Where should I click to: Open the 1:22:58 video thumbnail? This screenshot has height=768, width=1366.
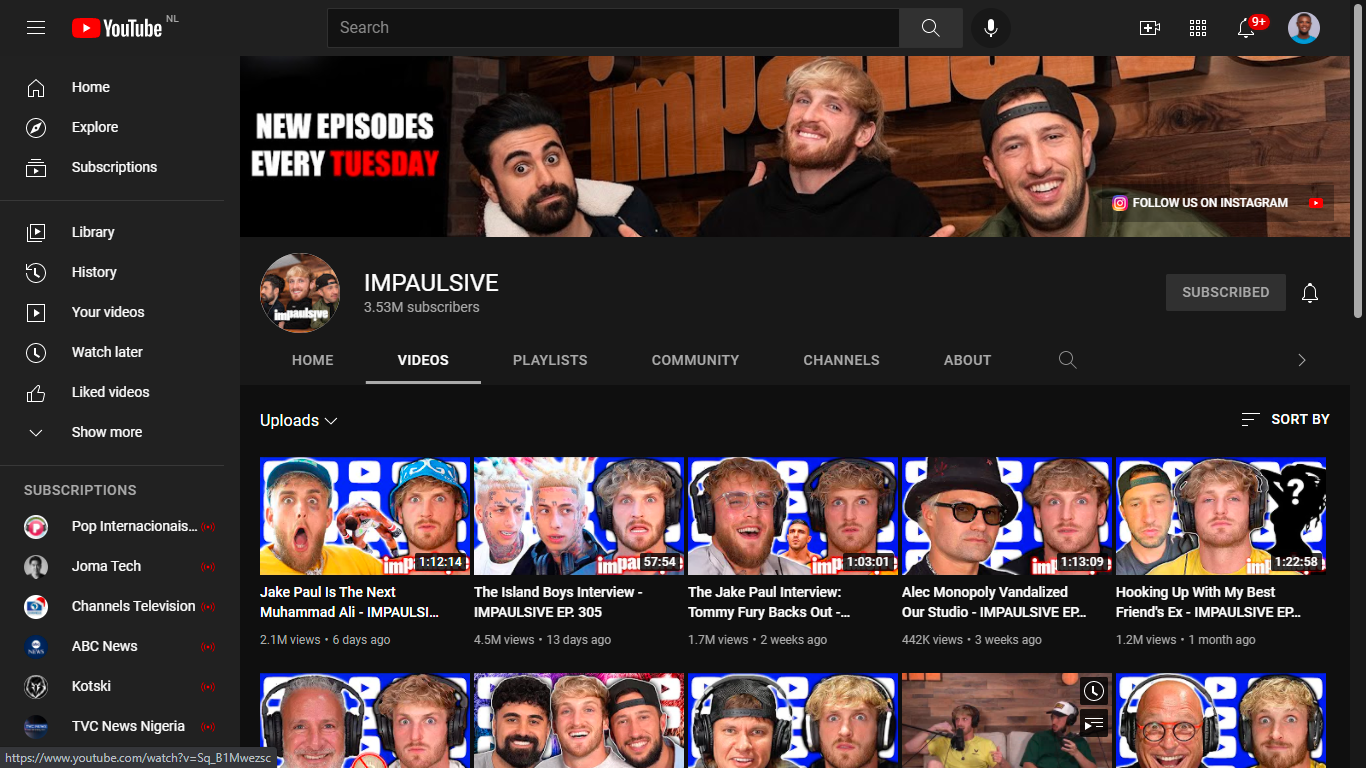(1221, 516)
